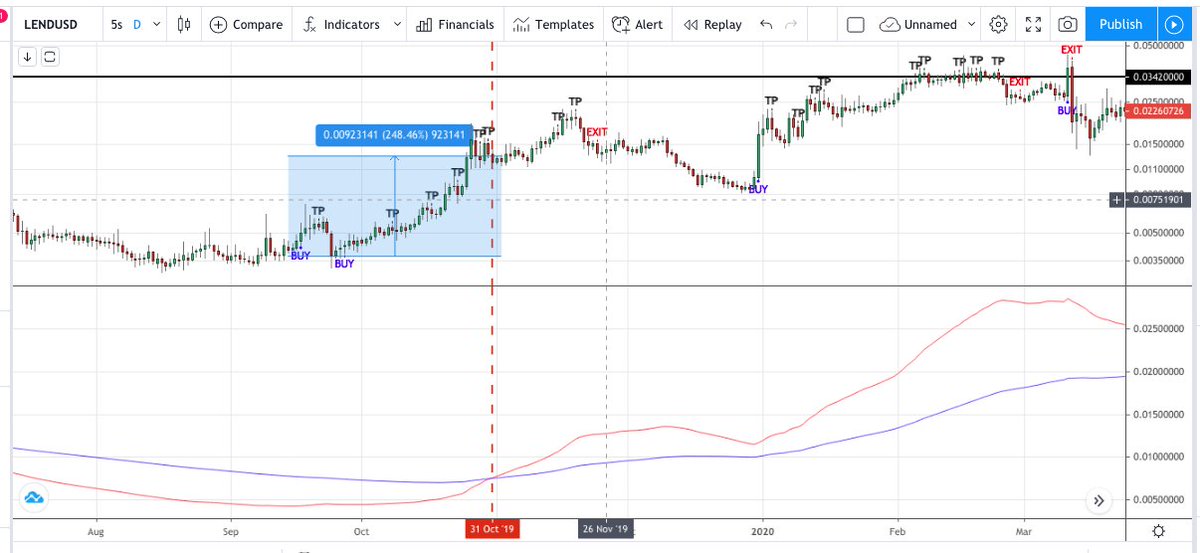Click the LENDUSD symbol search field
The image size is (1200, 553).
click(x=51, y=24)
